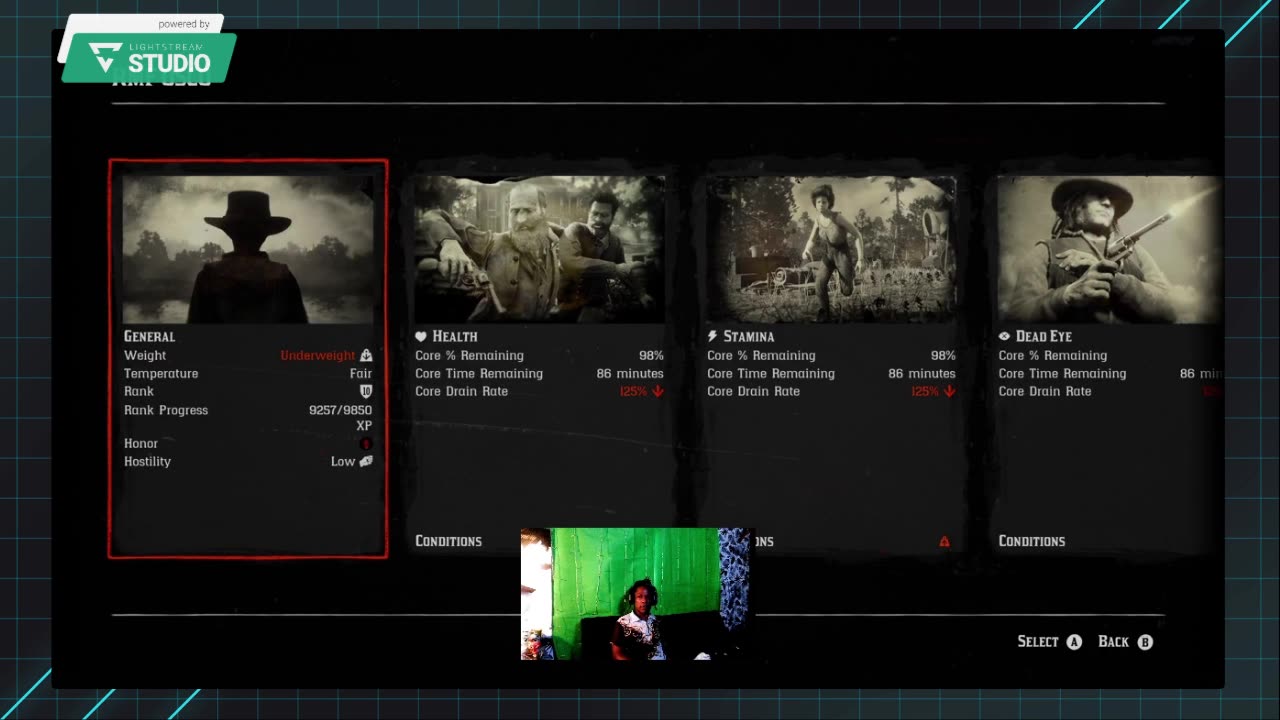Open the Dead Eye section heading
This screenshot has width=1280, height=720.
click(1044, 337)
